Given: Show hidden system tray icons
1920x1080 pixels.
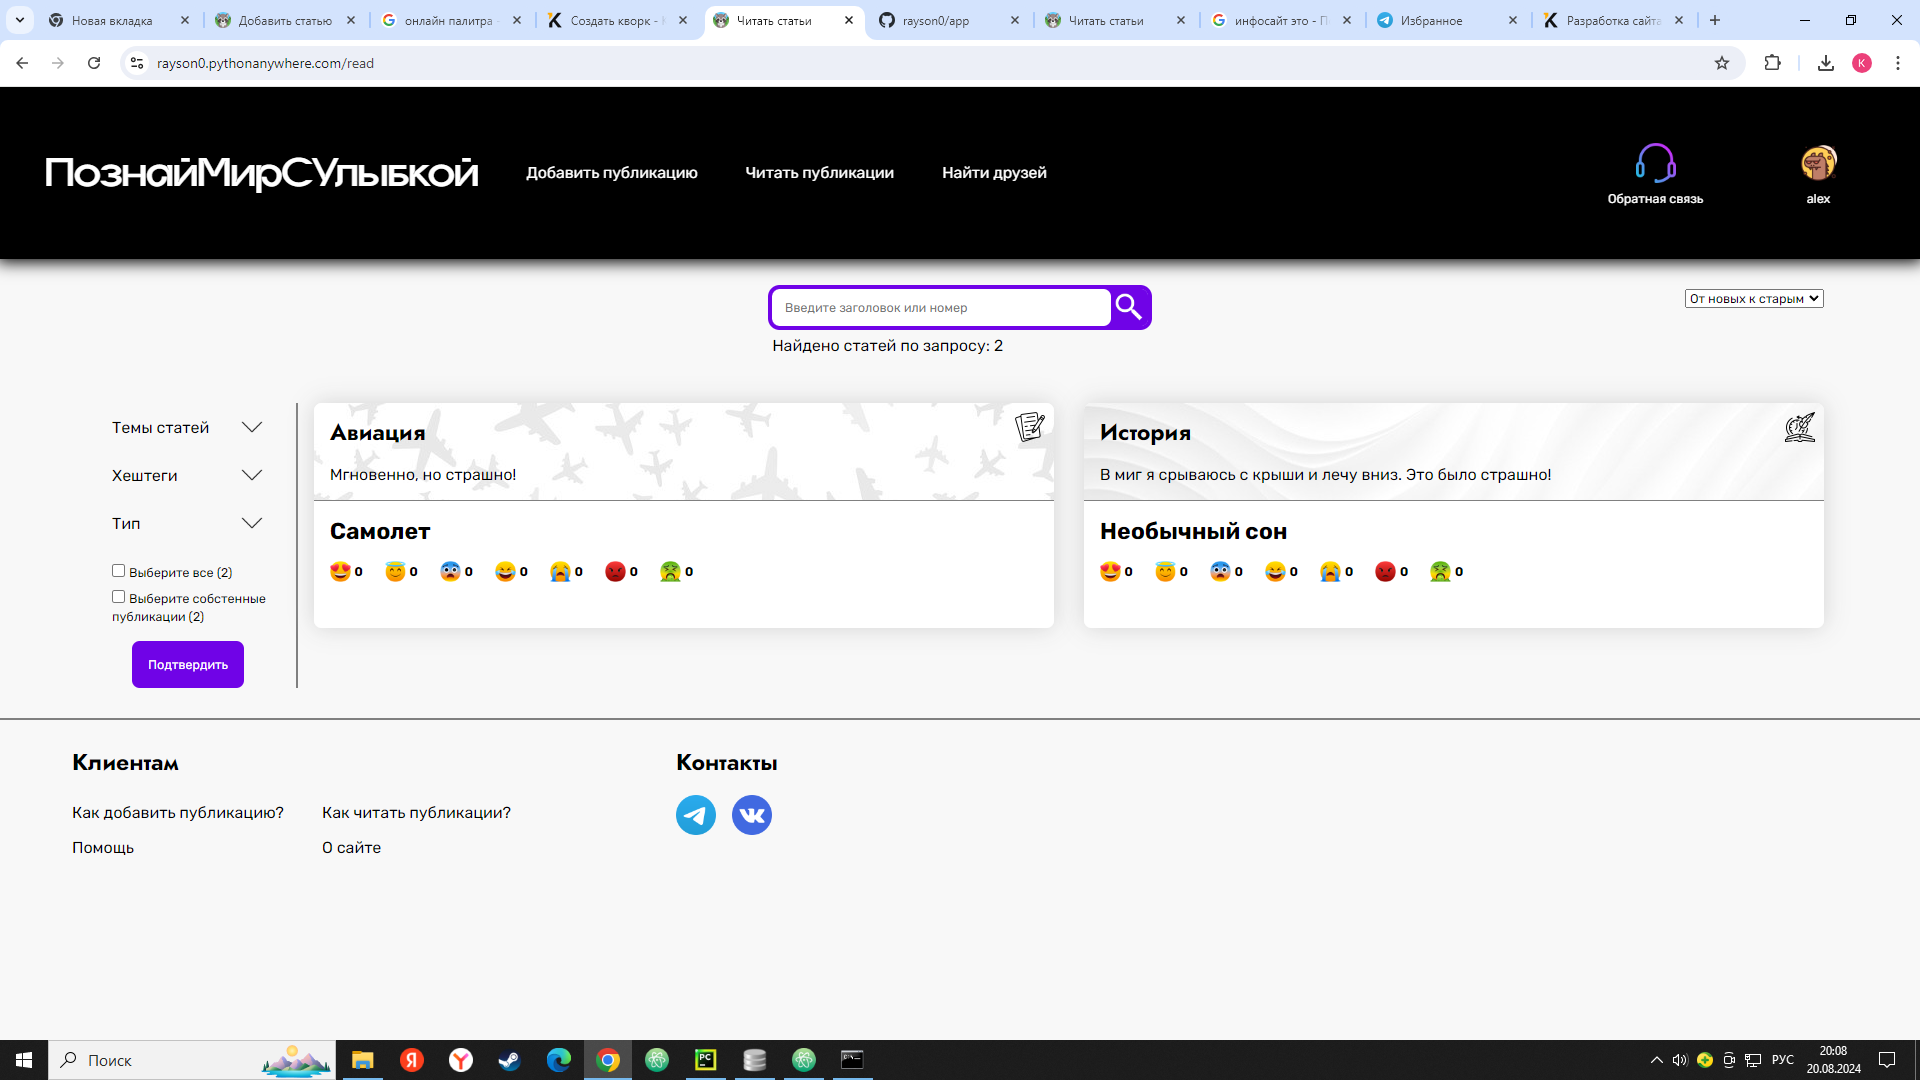Looking at the screenshot, I should pos(1656,1060).
